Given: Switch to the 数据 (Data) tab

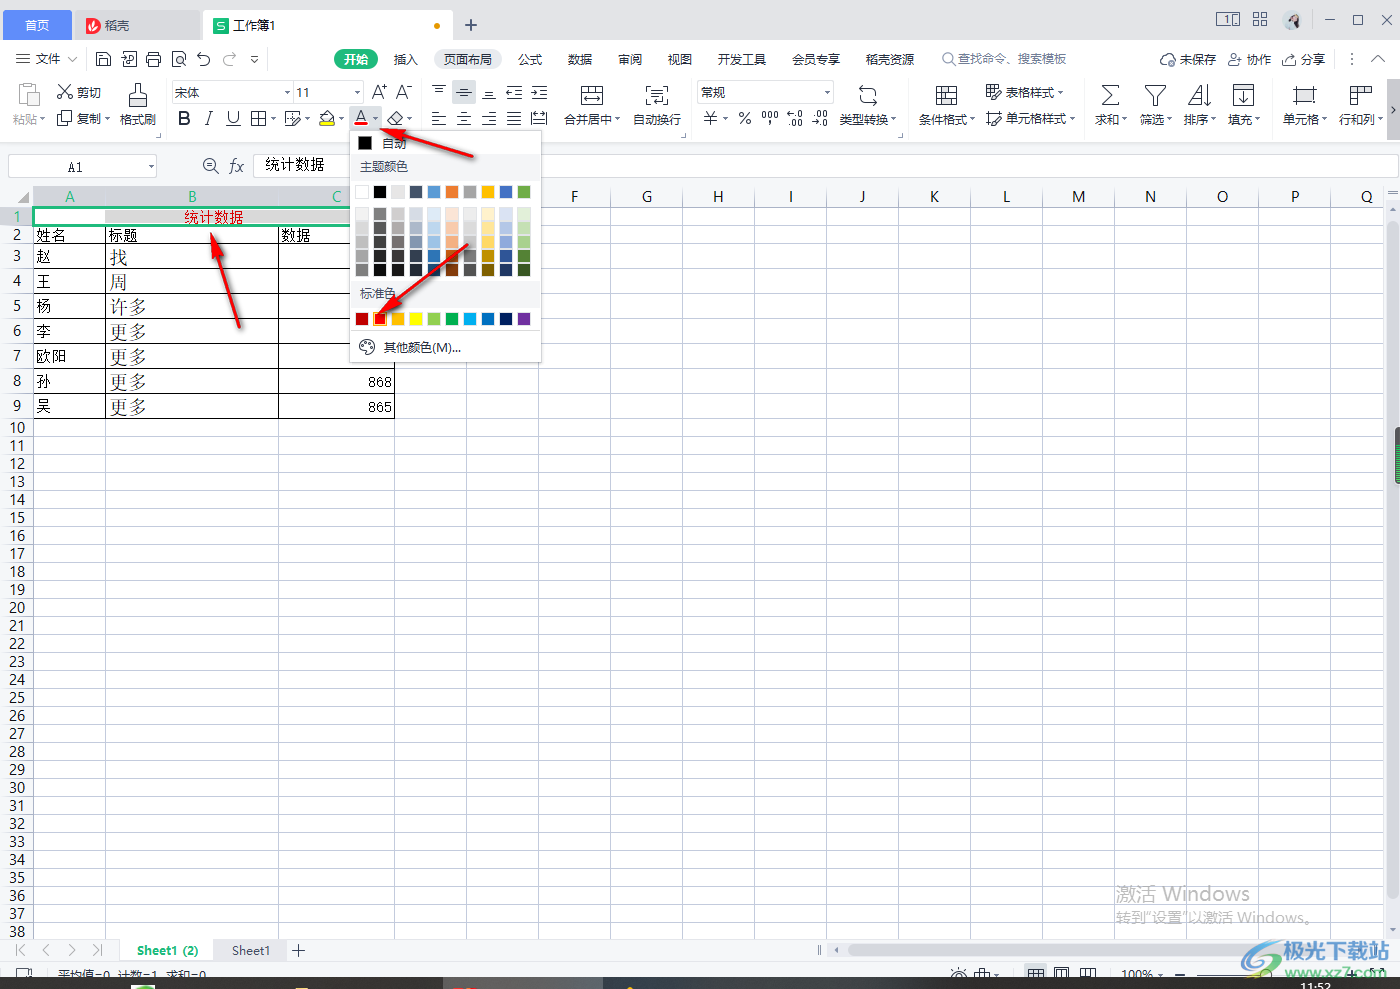Looking at the screenshot, I should [x=580, y=60].
